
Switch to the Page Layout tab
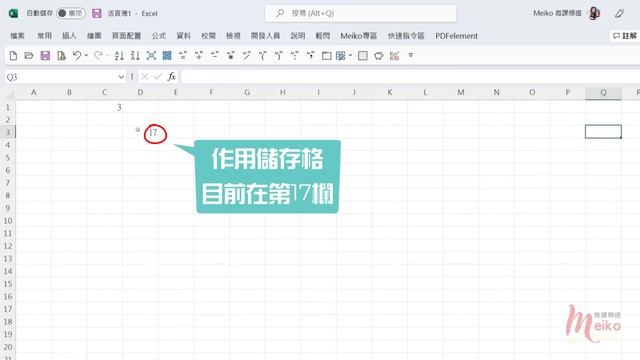127,36
